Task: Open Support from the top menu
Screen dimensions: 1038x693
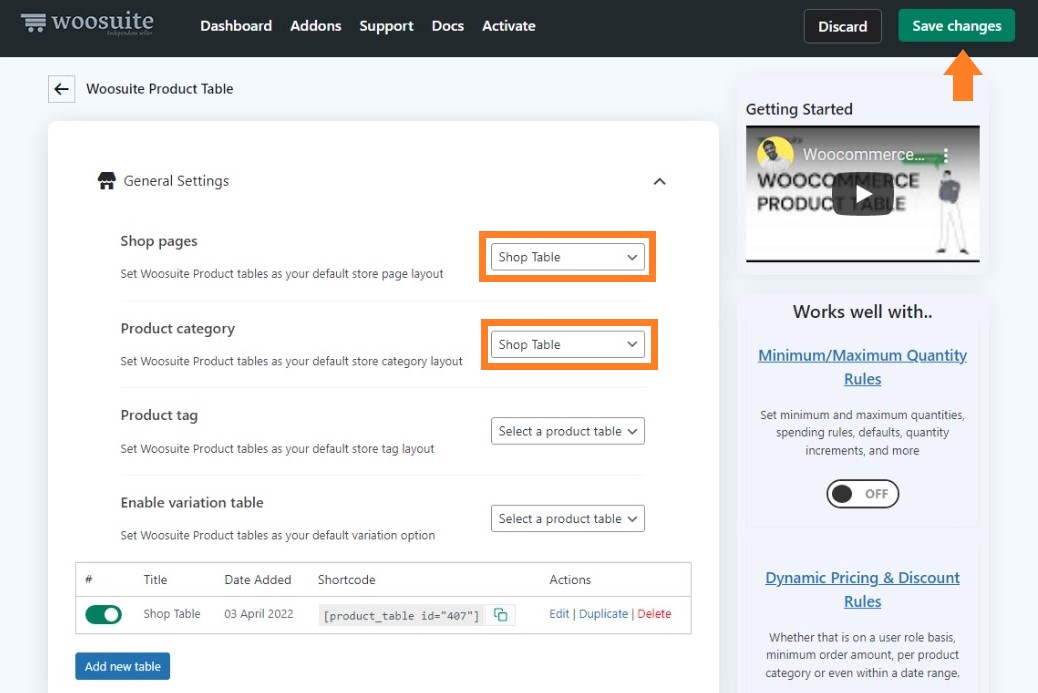Action: (386, 26)
